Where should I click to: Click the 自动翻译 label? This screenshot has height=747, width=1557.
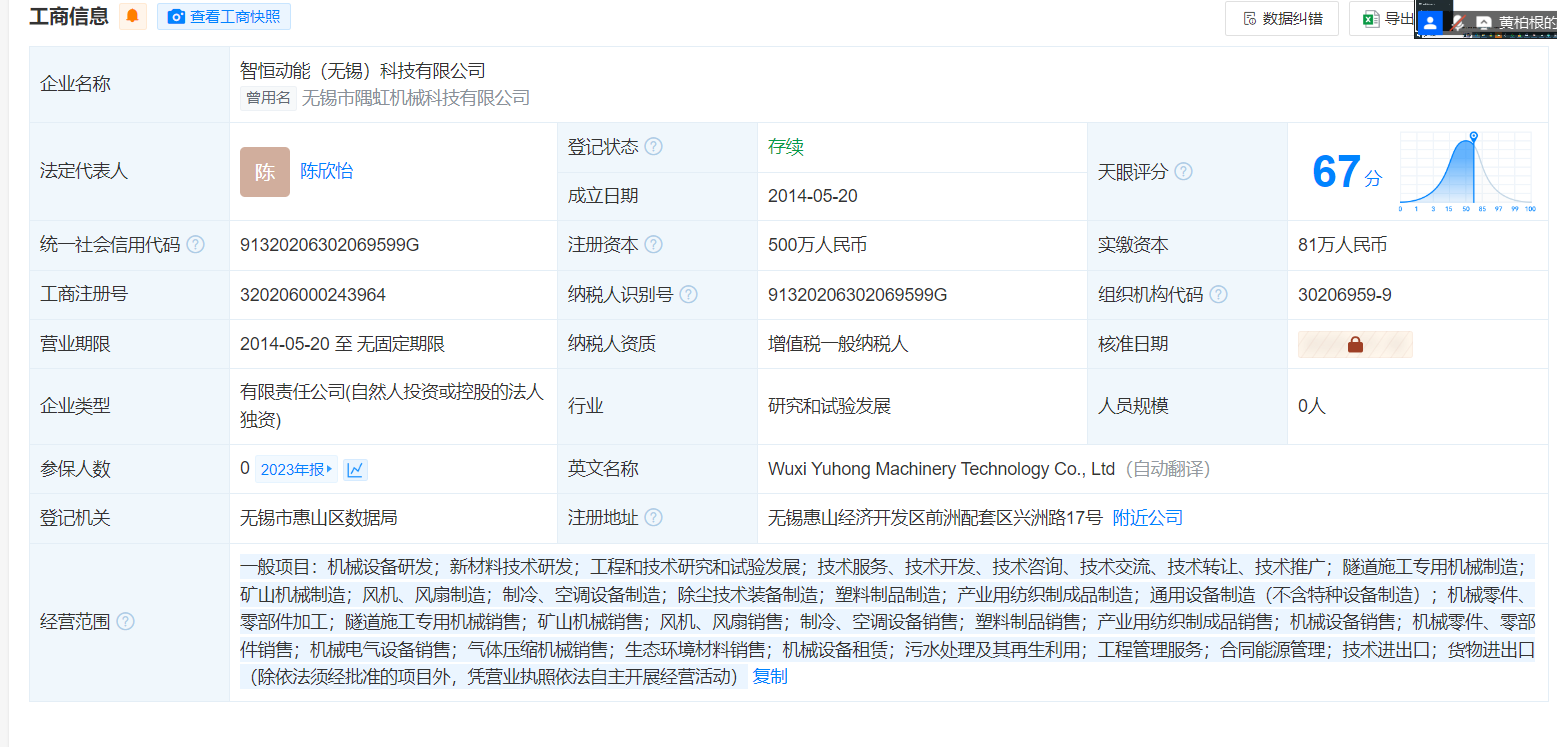pyautogui.click(x=1169, y=469)
